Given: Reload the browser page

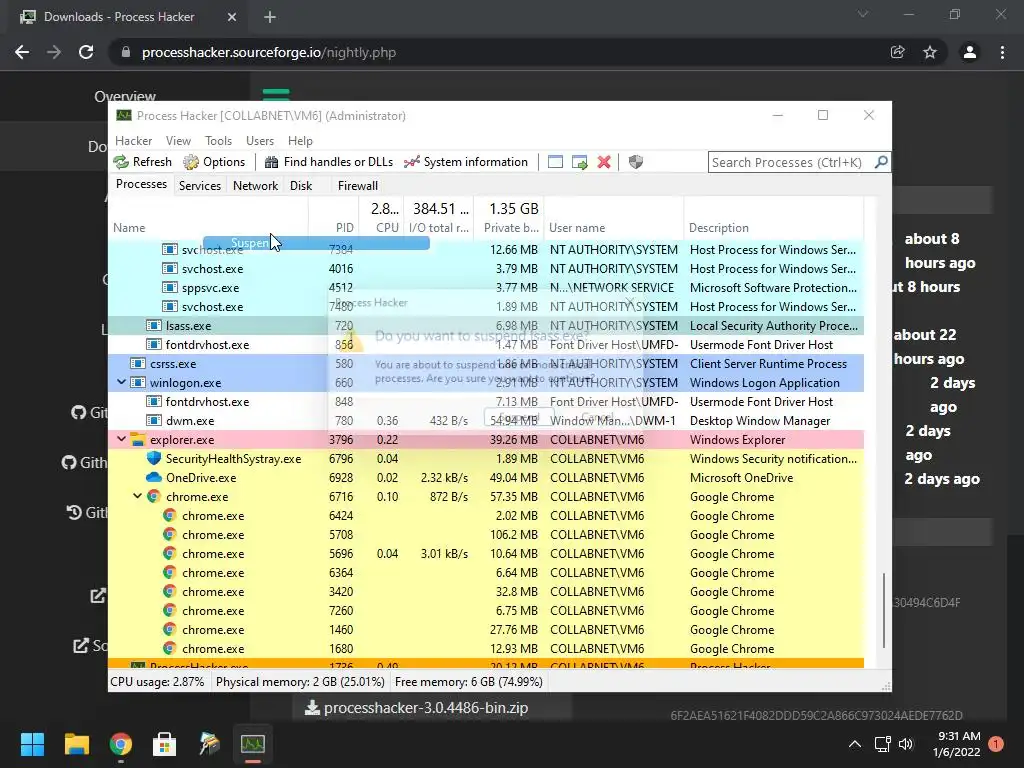Looking at the screenshot, I should 86,52.
